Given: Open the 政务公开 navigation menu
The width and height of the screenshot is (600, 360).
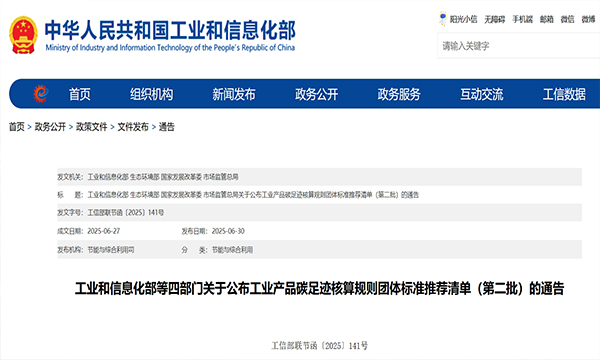Looking at the screenshot, I should 316,94.
